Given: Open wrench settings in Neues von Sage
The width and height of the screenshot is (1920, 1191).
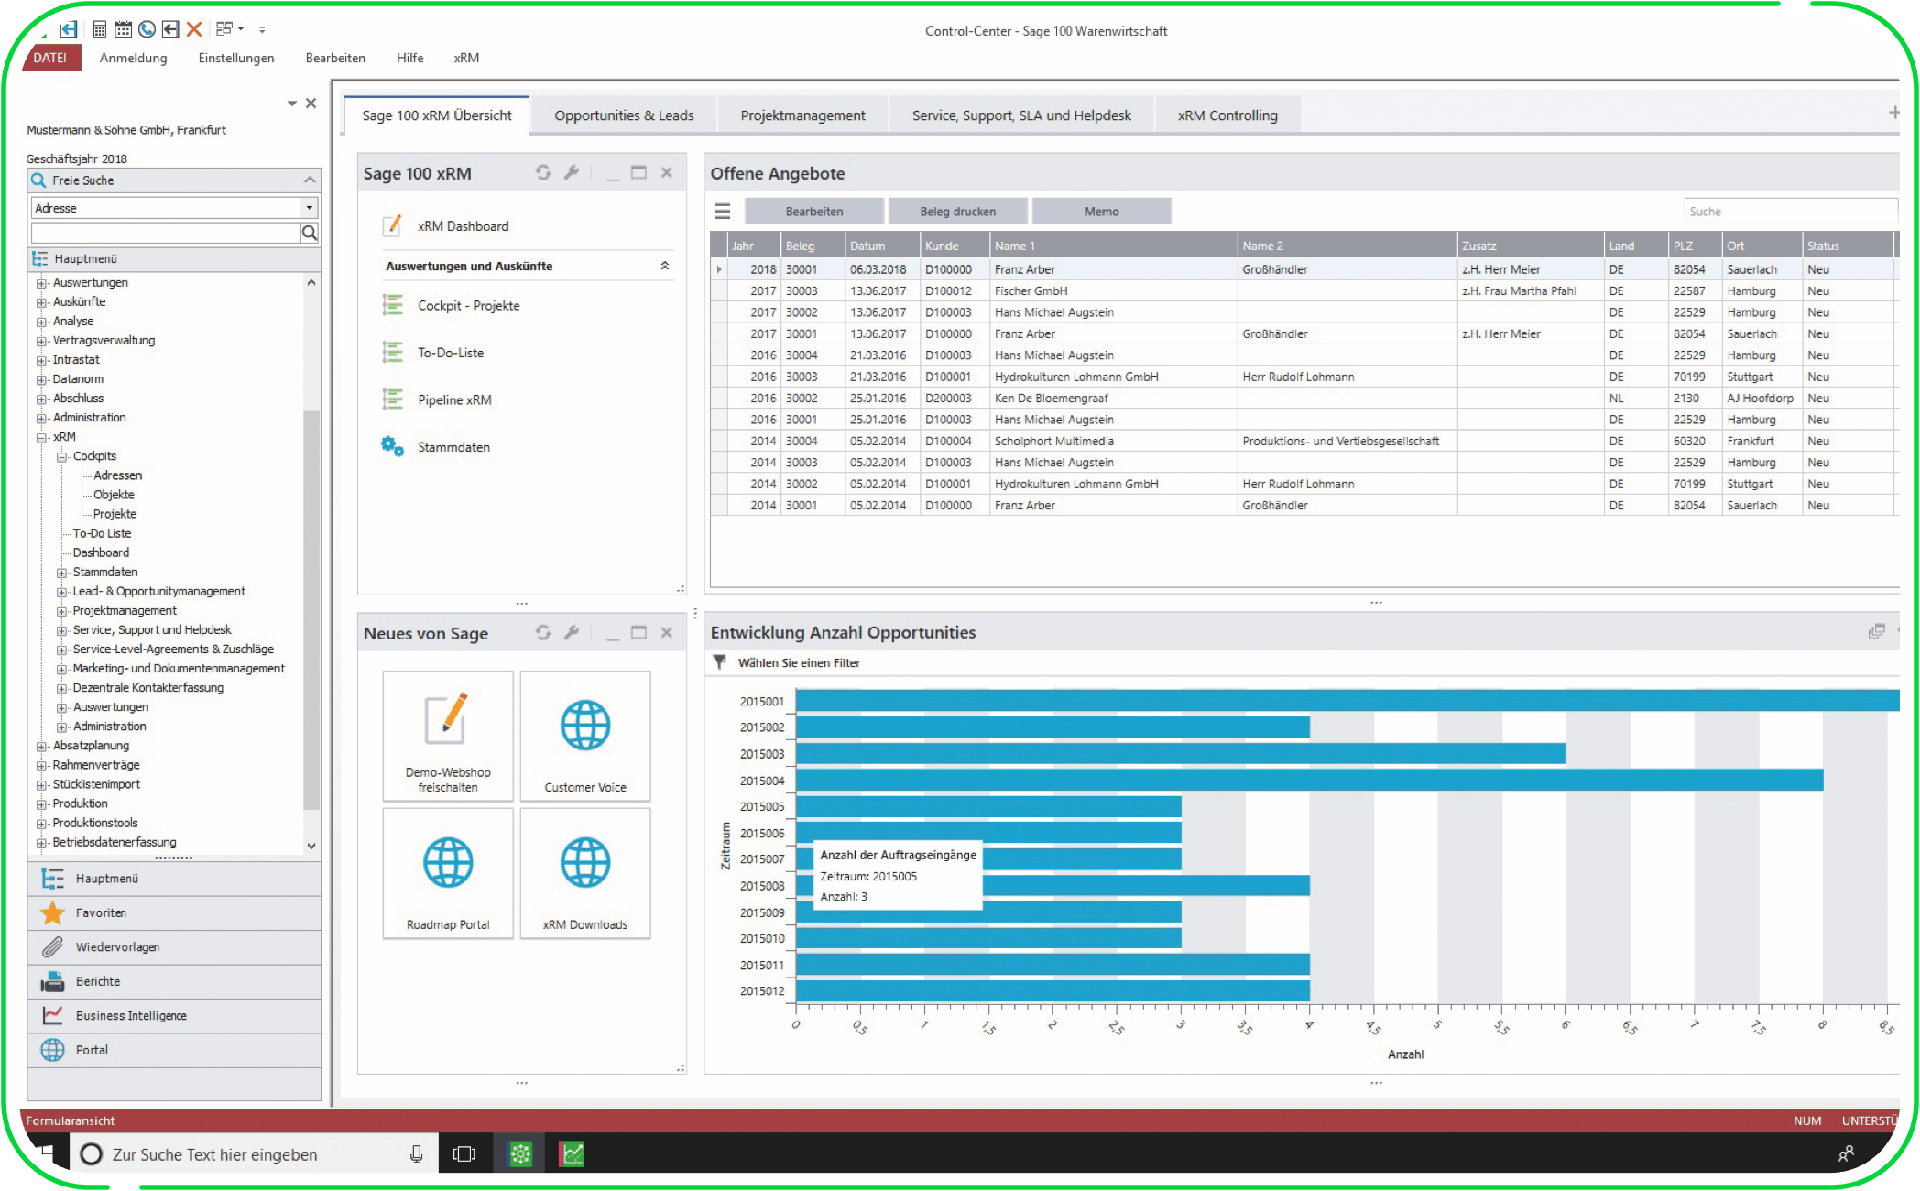Looking at the screenshot, I should [572, 633].
